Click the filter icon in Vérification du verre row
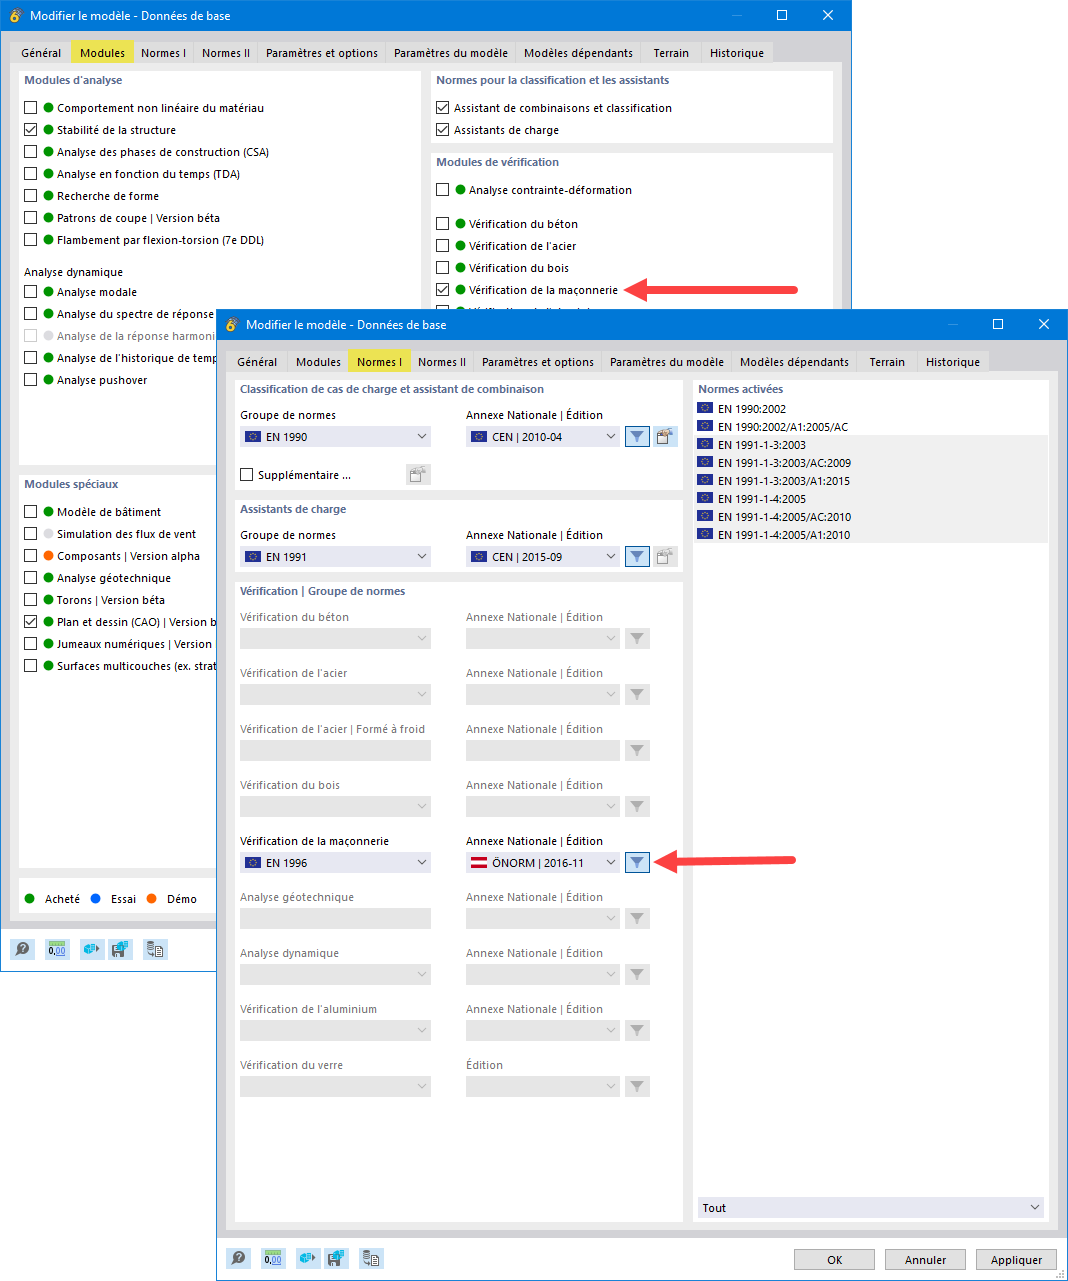The image size is (1068, 1281). [x=637, y=1087]
